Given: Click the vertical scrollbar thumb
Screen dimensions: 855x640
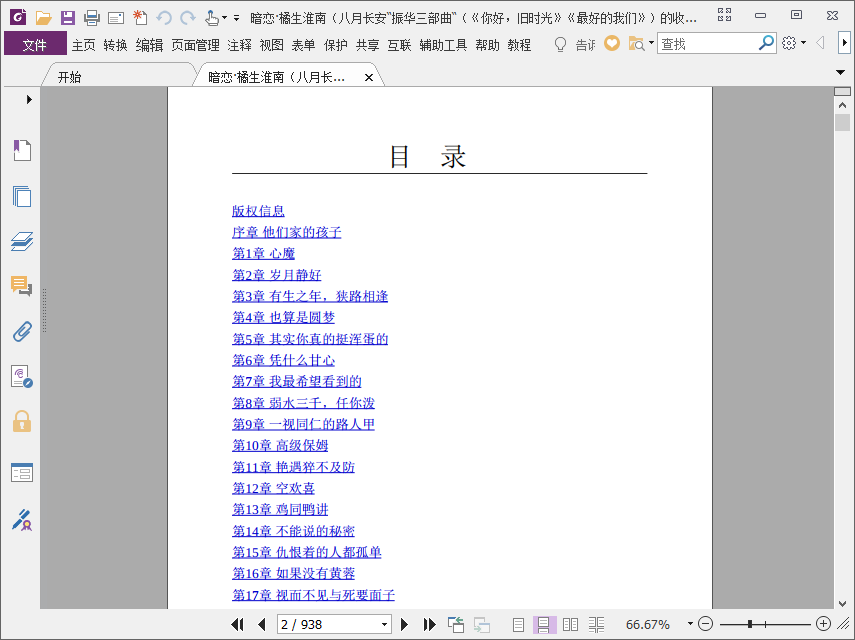Looking at the screenshot, I should [x=842, y=122].
